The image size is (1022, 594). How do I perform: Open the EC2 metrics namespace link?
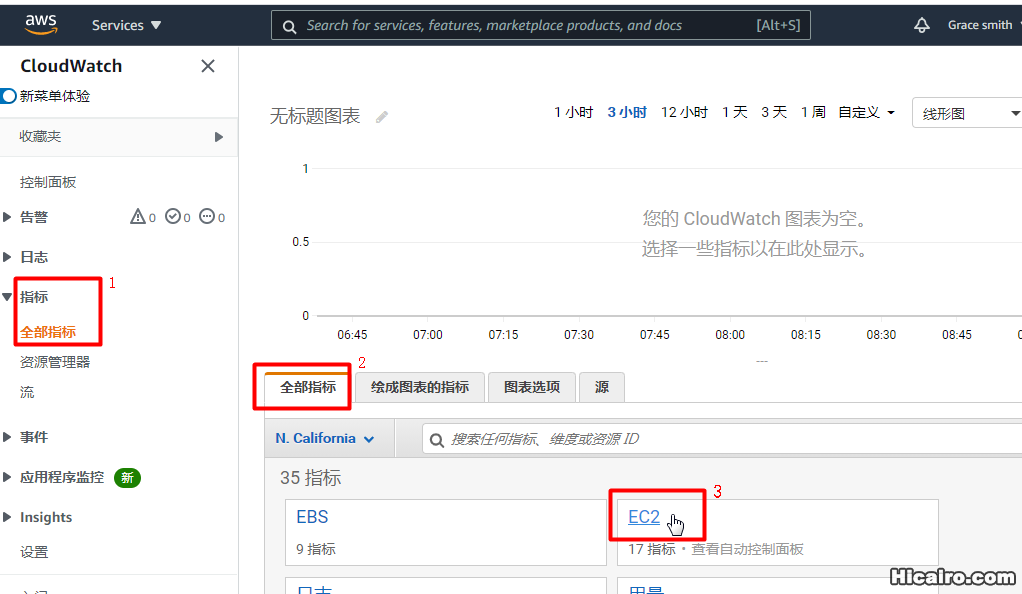coord(643,516)
